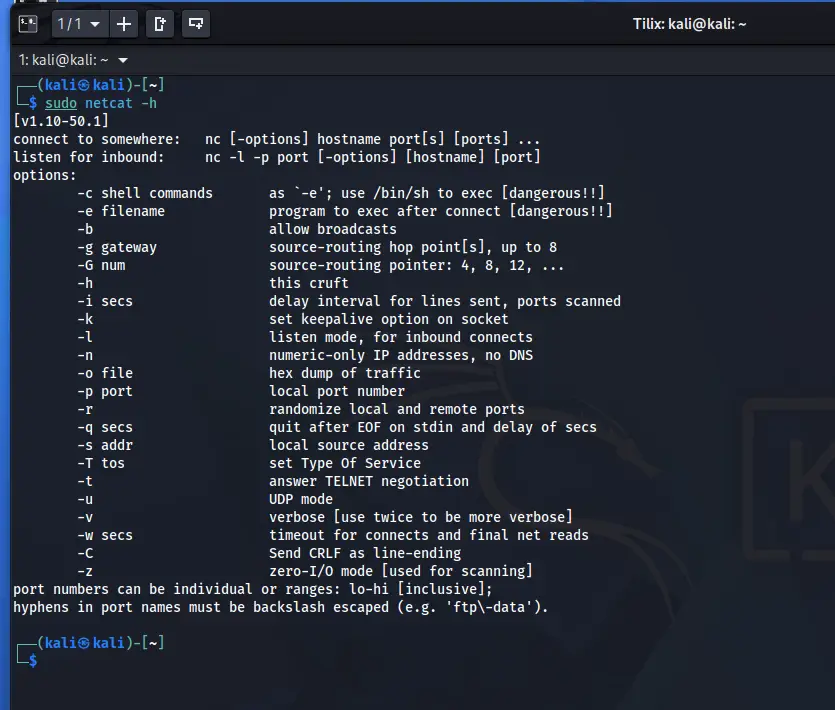This screenshot has width=835, height=710.
Task: Click the '-p port' option row
Action: click(241, 391)
